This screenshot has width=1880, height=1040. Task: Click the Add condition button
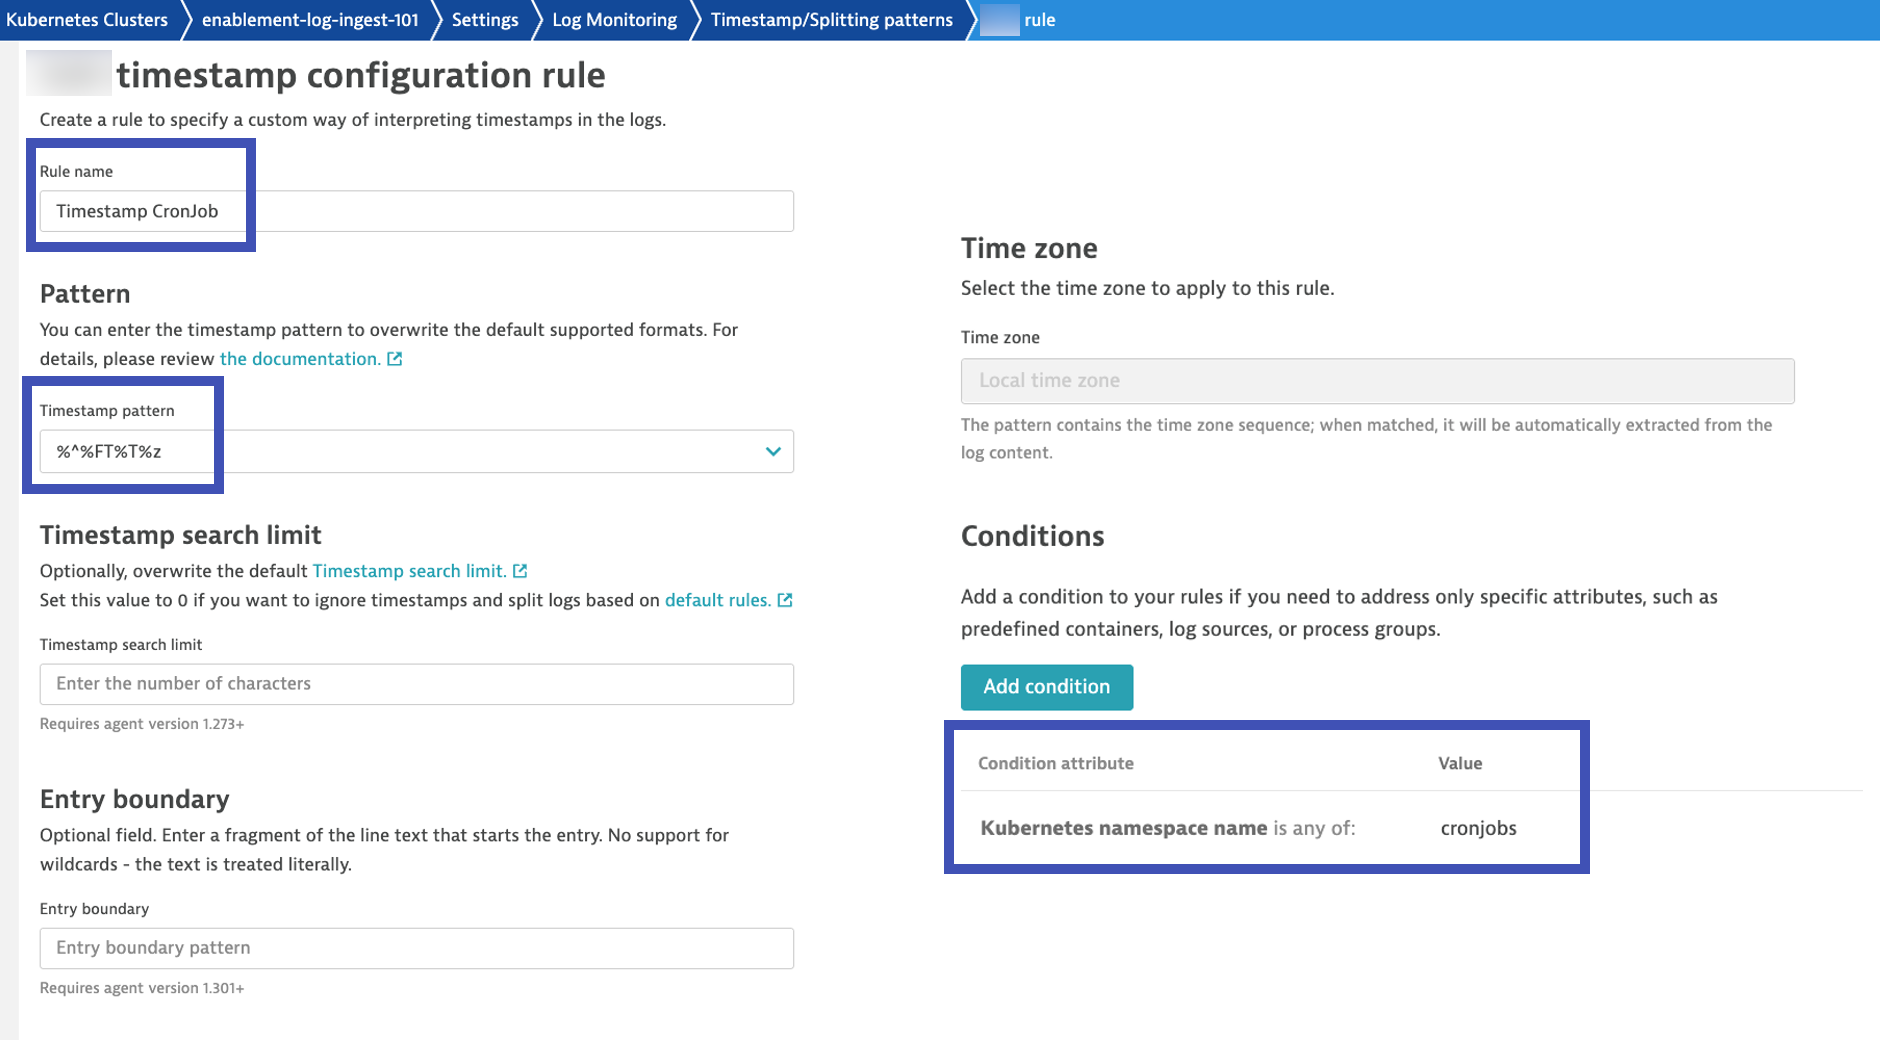point(1046,687)
